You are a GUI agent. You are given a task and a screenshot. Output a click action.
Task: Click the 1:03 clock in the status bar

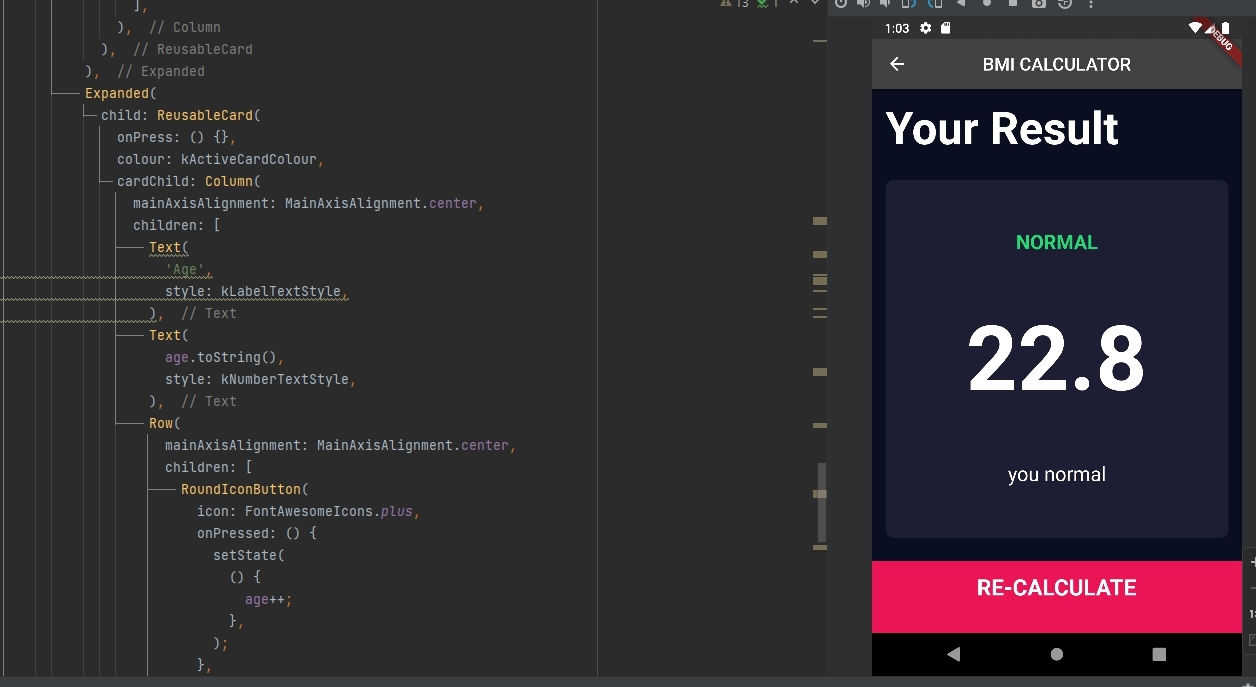coord(897,28)
